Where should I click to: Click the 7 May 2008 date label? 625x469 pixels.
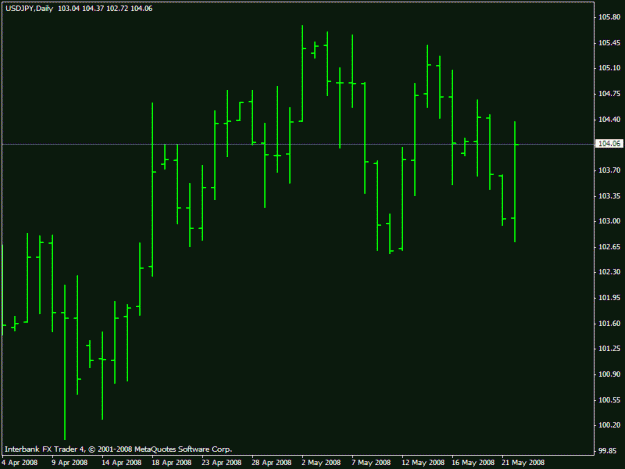[371, 463]
